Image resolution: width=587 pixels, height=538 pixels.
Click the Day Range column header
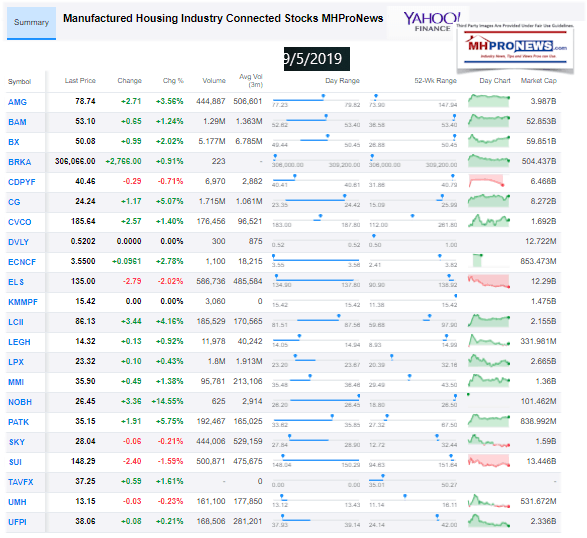pyautogui.click(x=343, y=80)
